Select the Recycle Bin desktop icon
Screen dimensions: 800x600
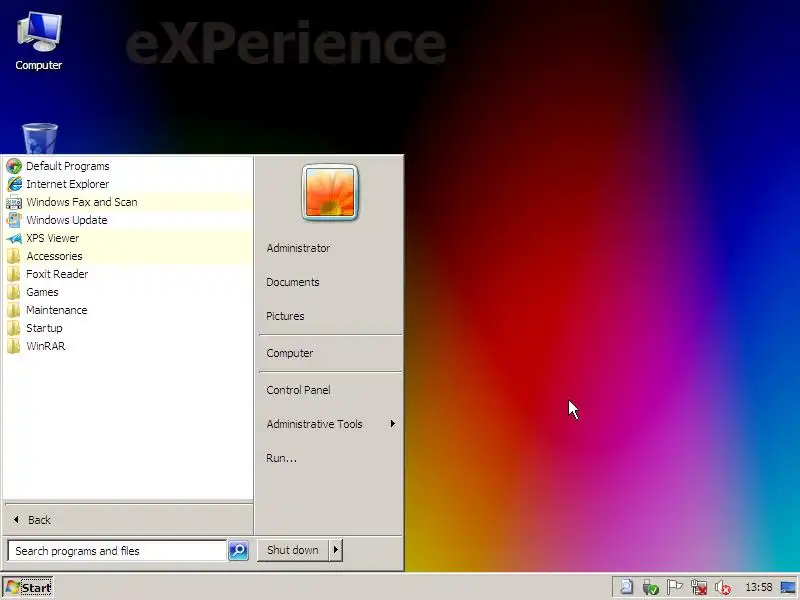point(40,138)
